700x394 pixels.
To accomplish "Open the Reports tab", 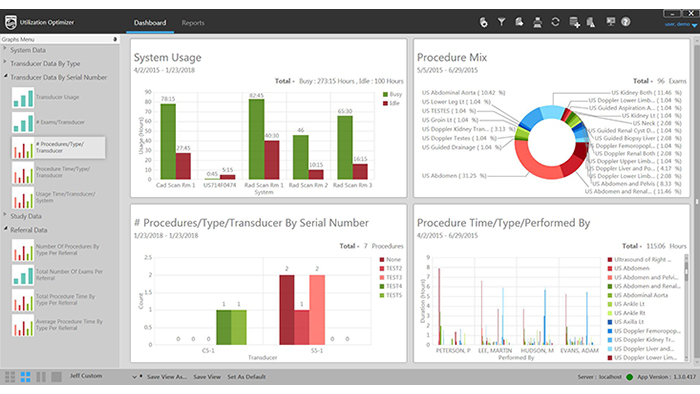I will click(x=193, y=23).
